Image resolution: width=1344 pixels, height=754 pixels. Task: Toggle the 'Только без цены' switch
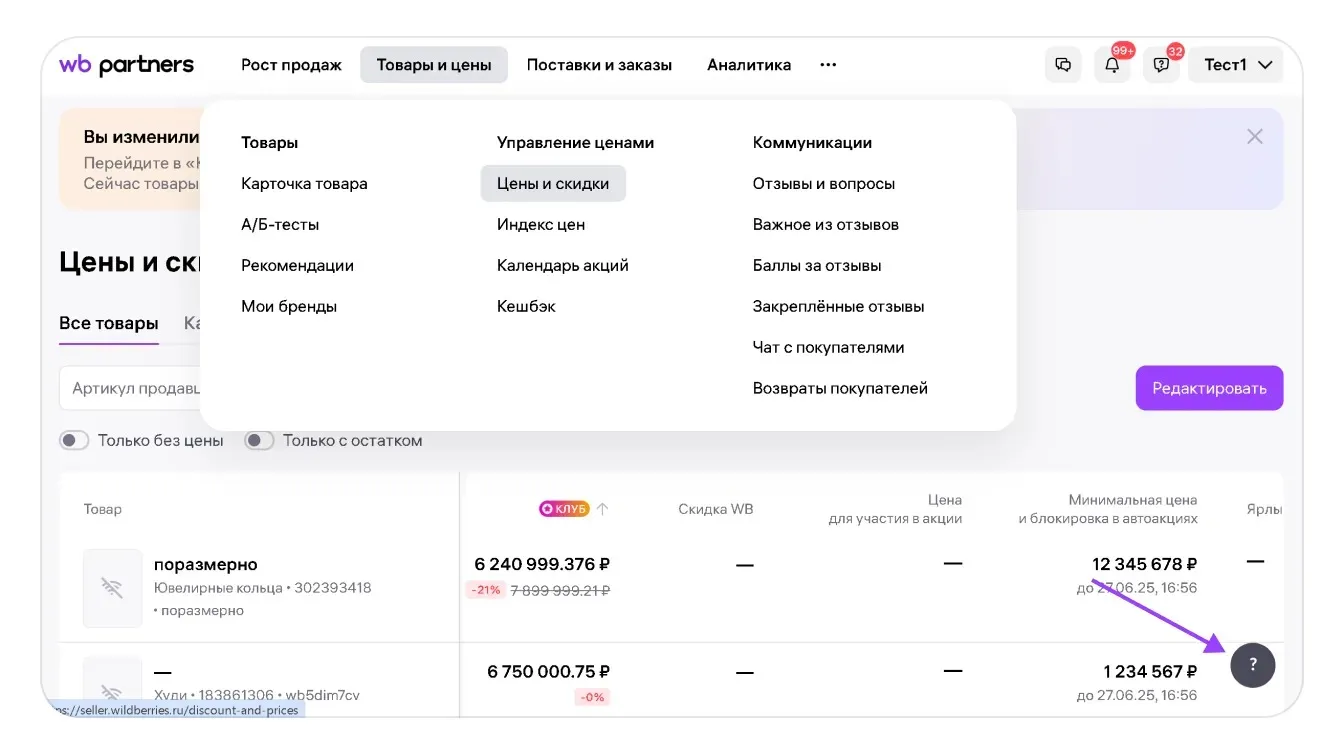click(x=74, y=440)
